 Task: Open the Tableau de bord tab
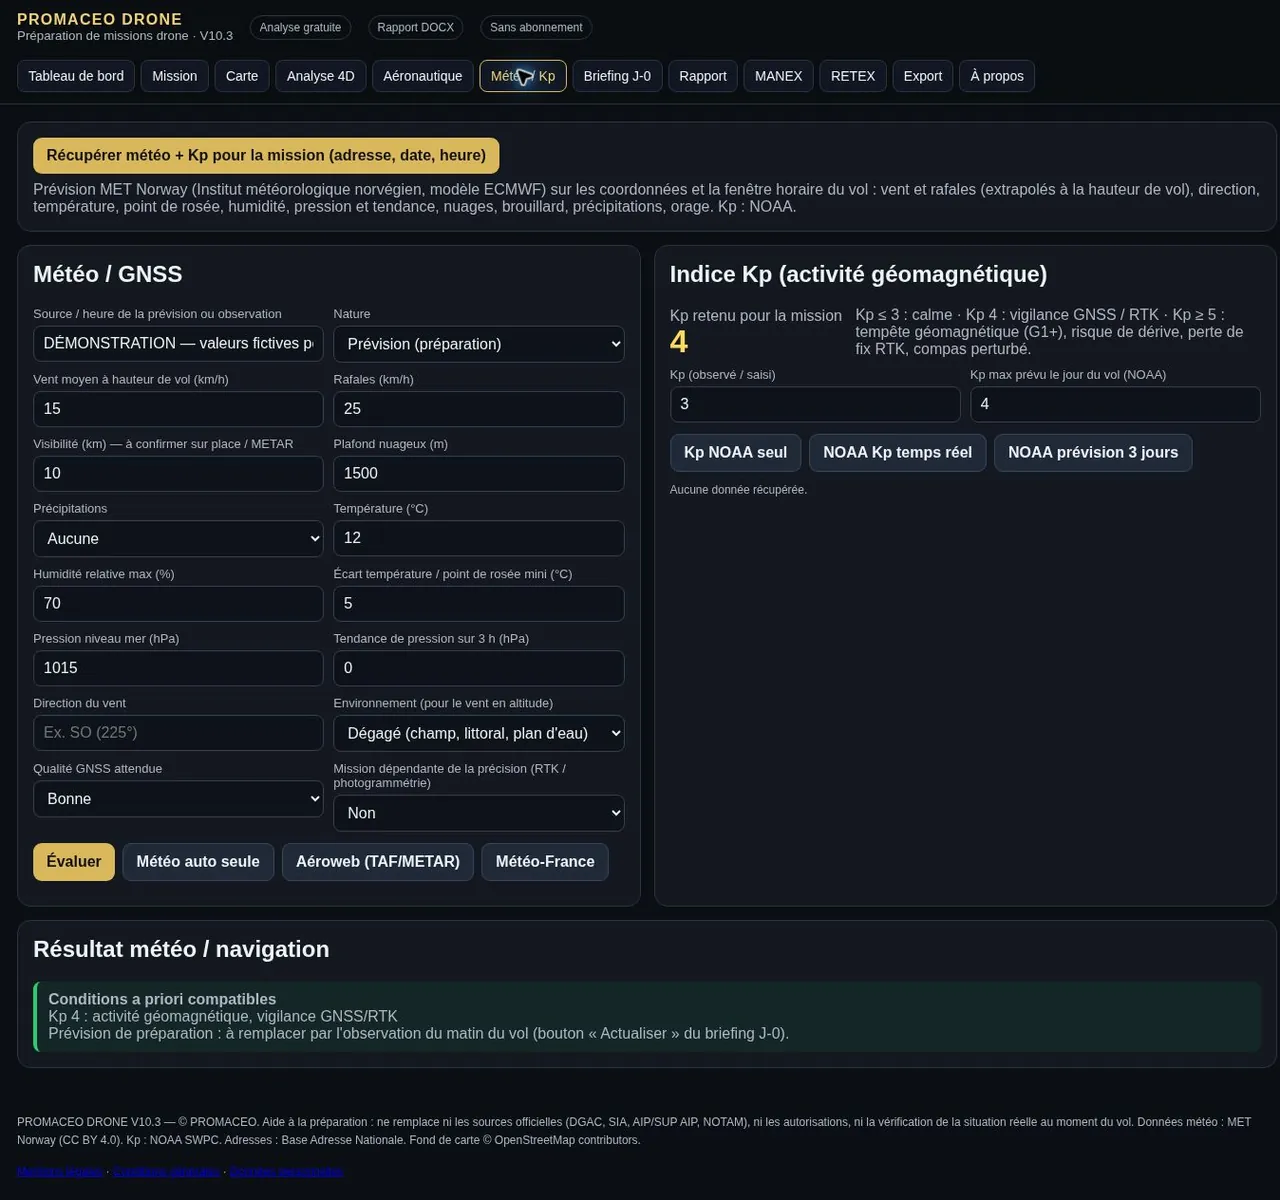tap(76, 76)
